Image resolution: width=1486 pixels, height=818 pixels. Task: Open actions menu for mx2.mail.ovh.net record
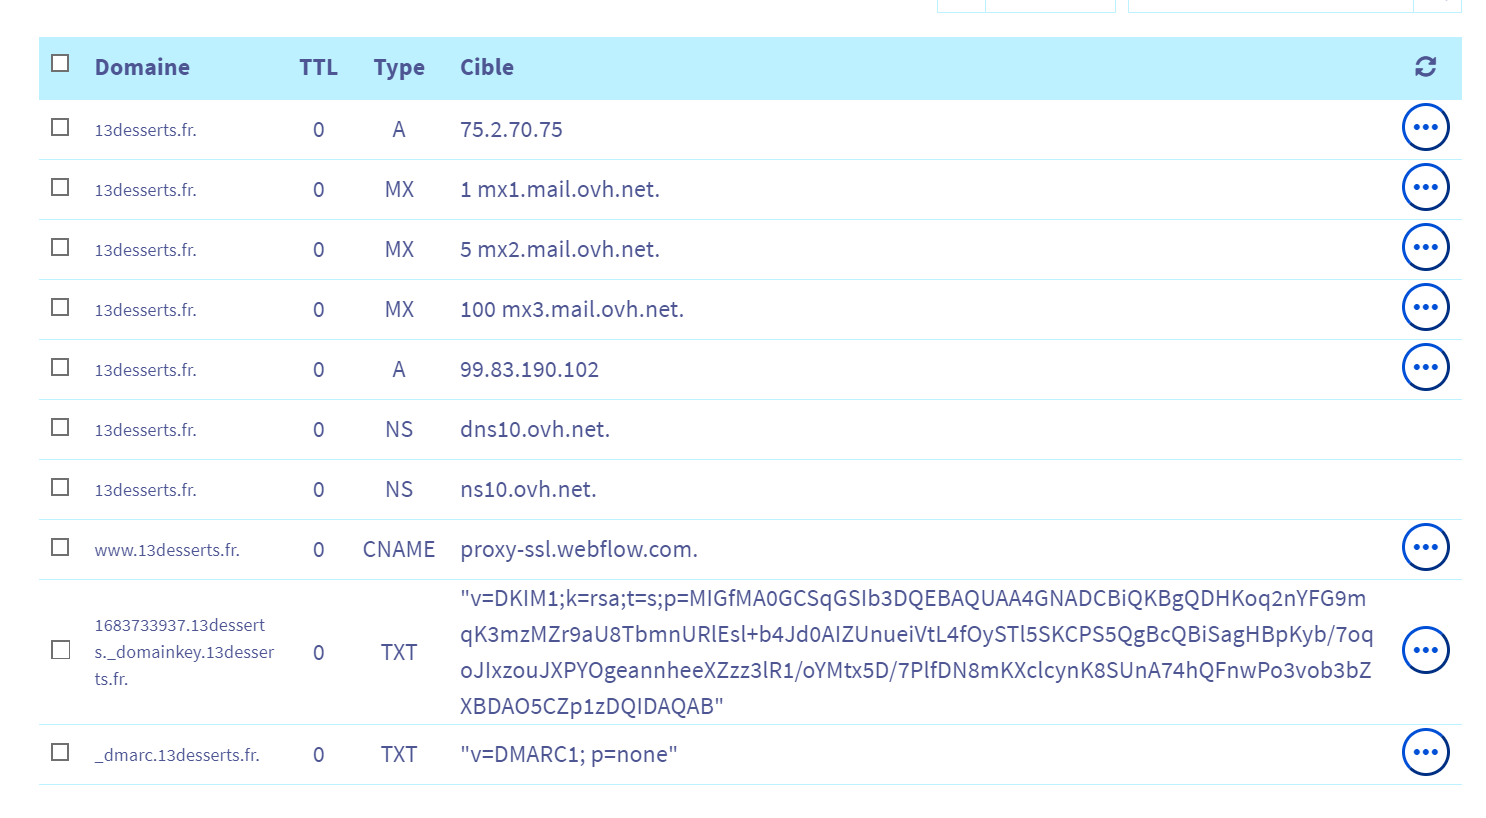[1425, 248]
